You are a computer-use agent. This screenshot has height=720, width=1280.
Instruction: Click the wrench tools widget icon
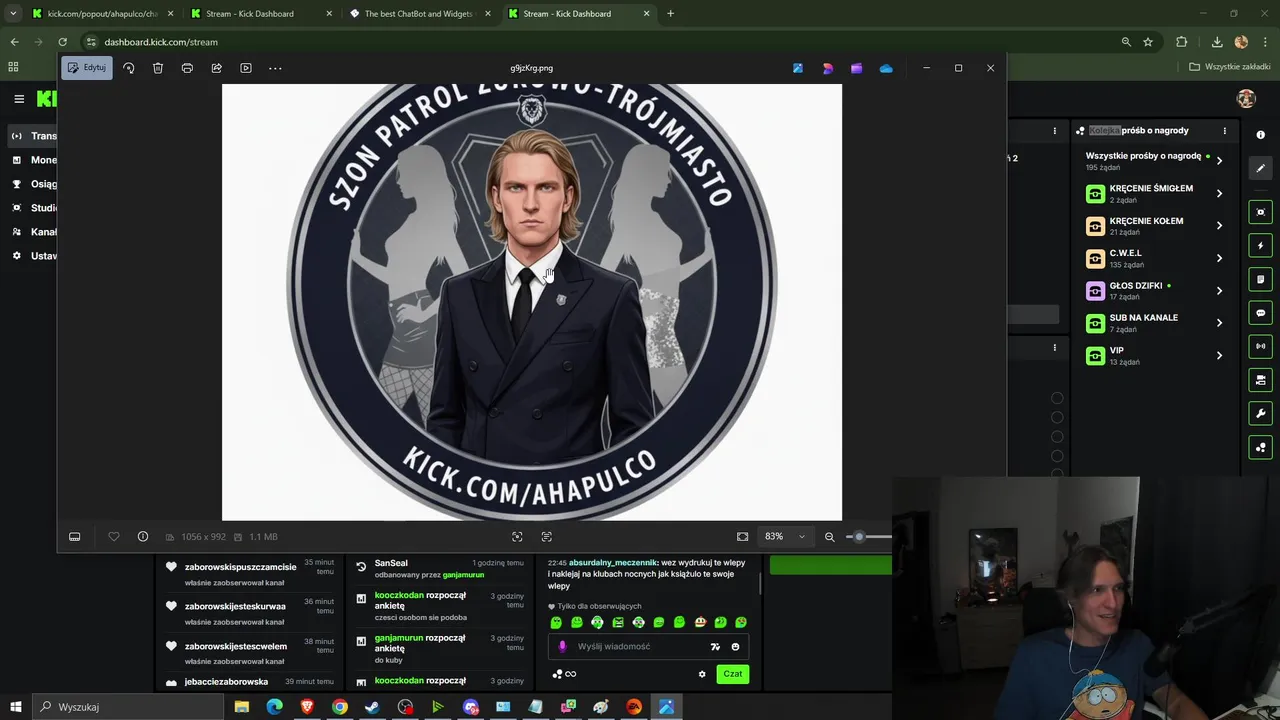point(1260,414)
